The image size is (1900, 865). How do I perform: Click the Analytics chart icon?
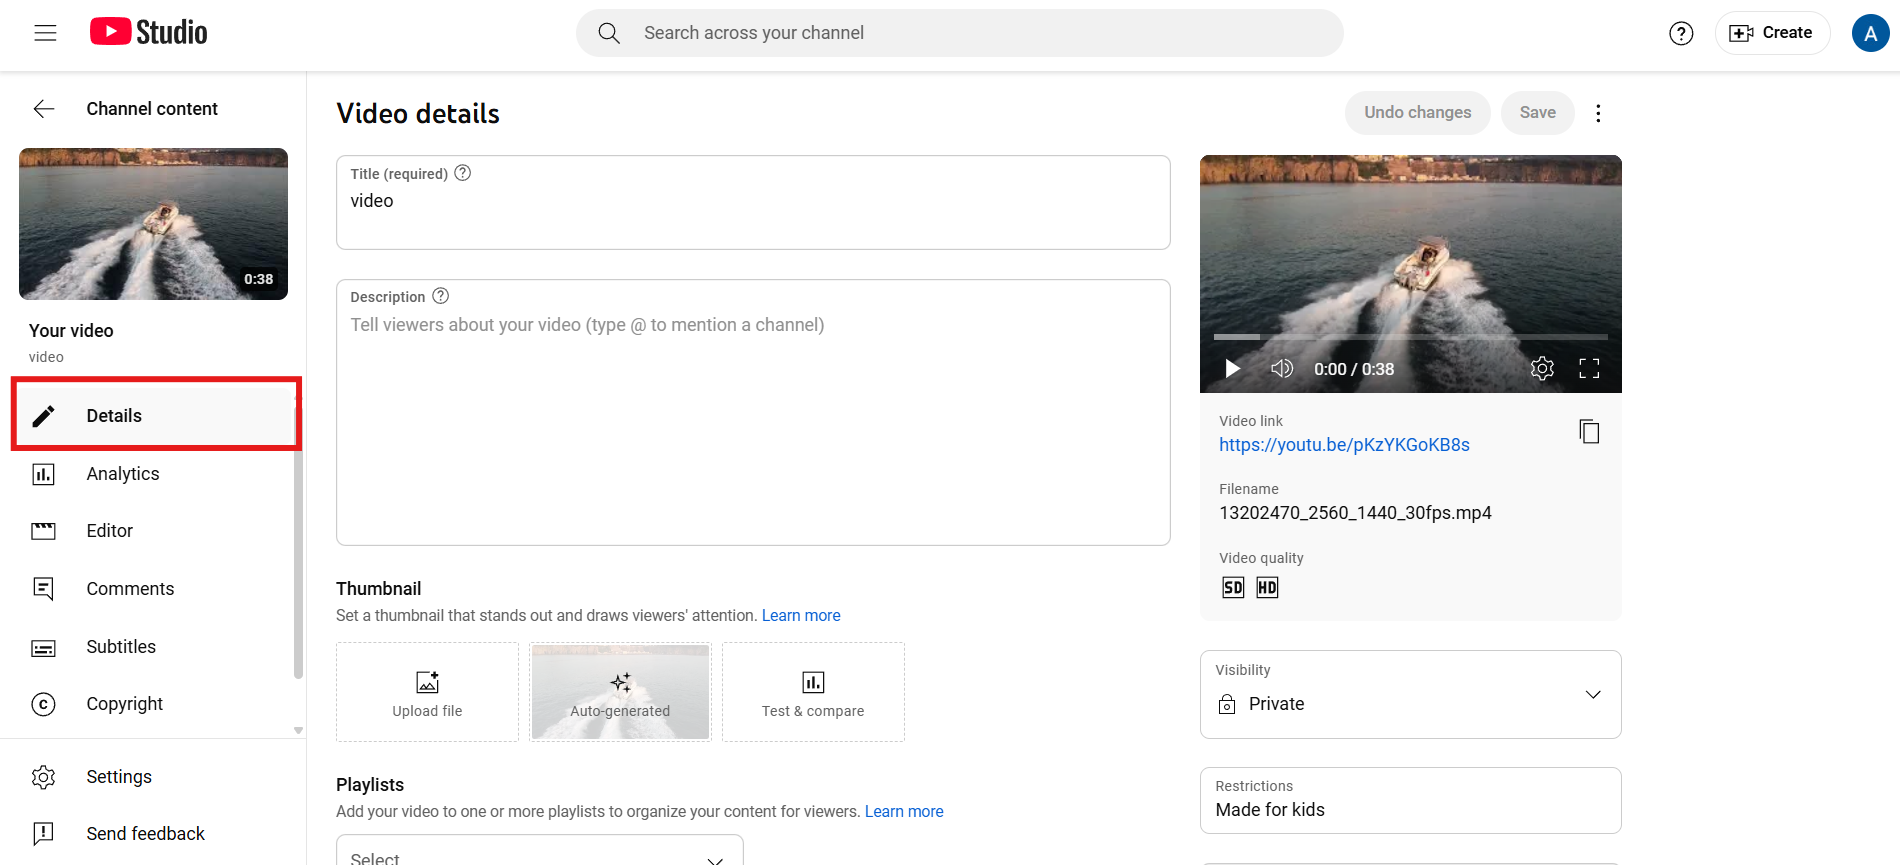pos(43,474)
